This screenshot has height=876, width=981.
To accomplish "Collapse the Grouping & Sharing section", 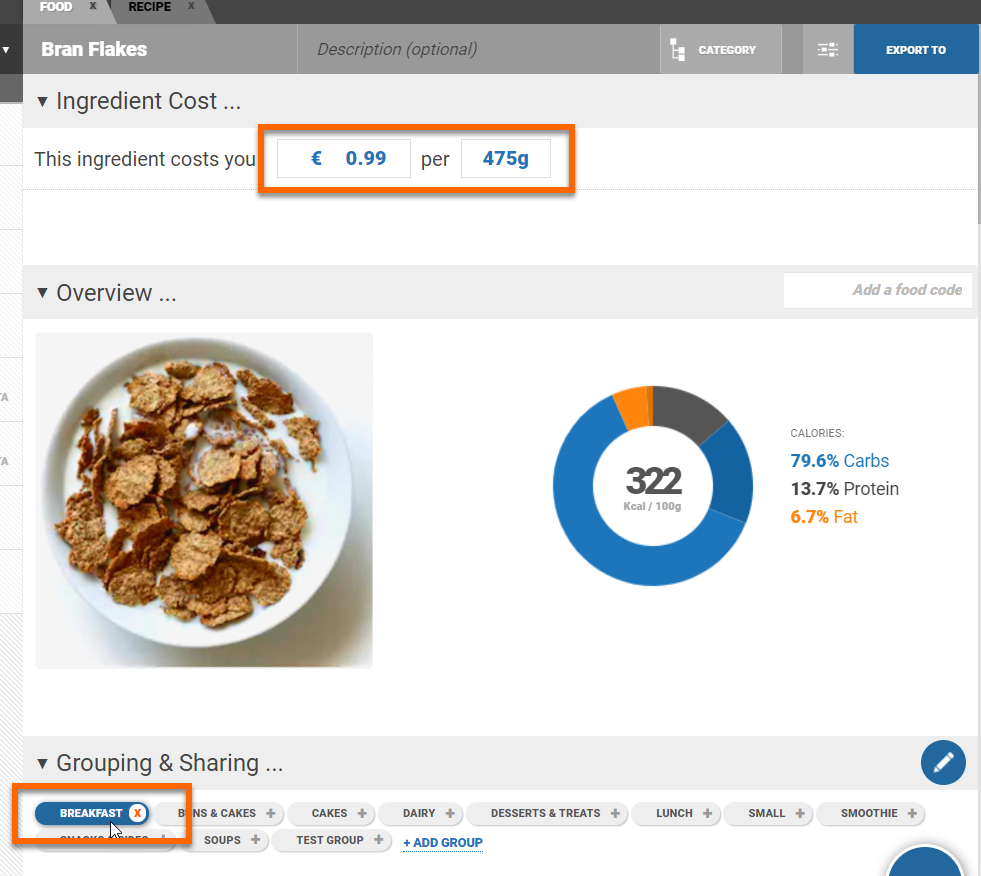I will [41, 763].
